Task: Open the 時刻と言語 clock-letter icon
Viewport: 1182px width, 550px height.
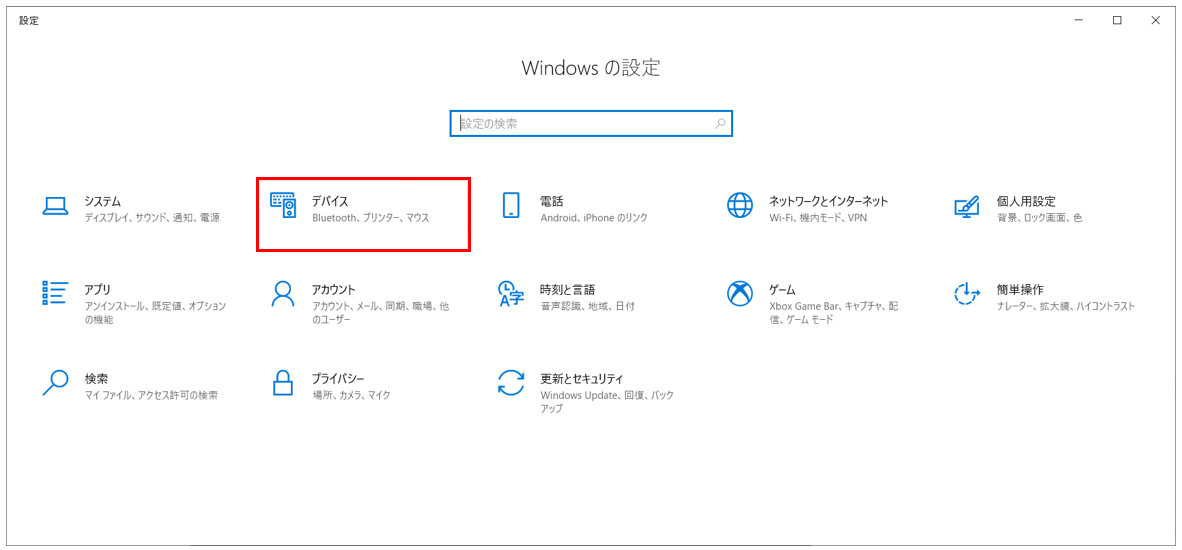Action: (x=511, y=294)
